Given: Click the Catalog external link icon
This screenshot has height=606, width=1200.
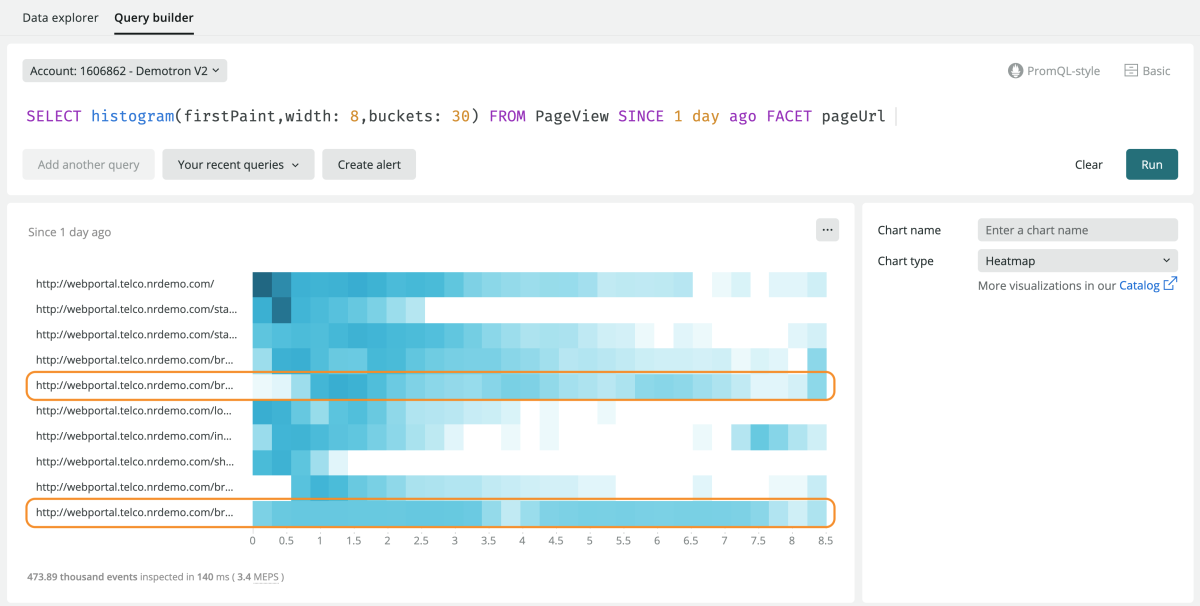Looking at the screenshot, I should pos(1170,286).
